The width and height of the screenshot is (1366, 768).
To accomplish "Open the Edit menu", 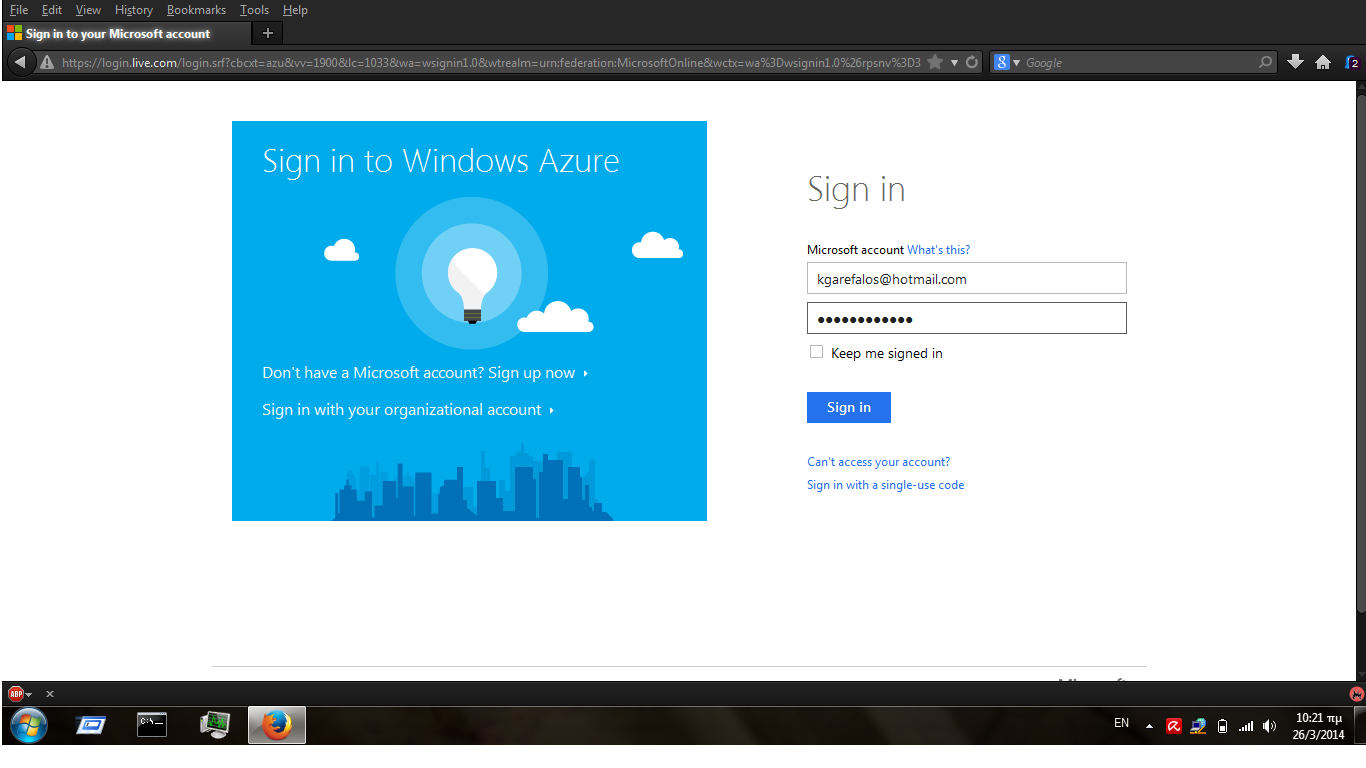I will point(52,10).
